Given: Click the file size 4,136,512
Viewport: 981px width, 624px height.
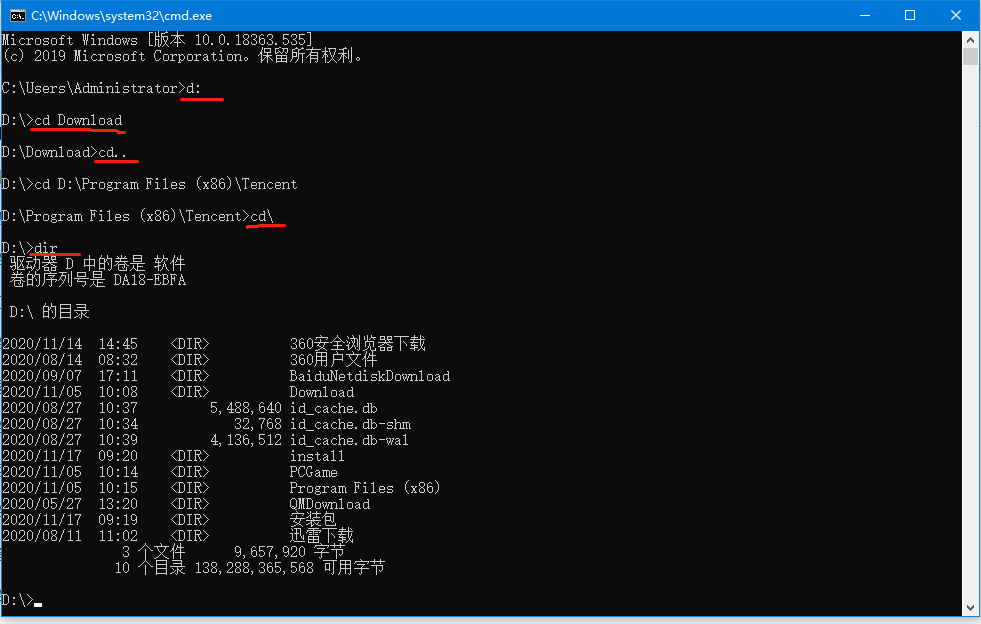Looking at the screenshot, I should [x=246, y=440].
